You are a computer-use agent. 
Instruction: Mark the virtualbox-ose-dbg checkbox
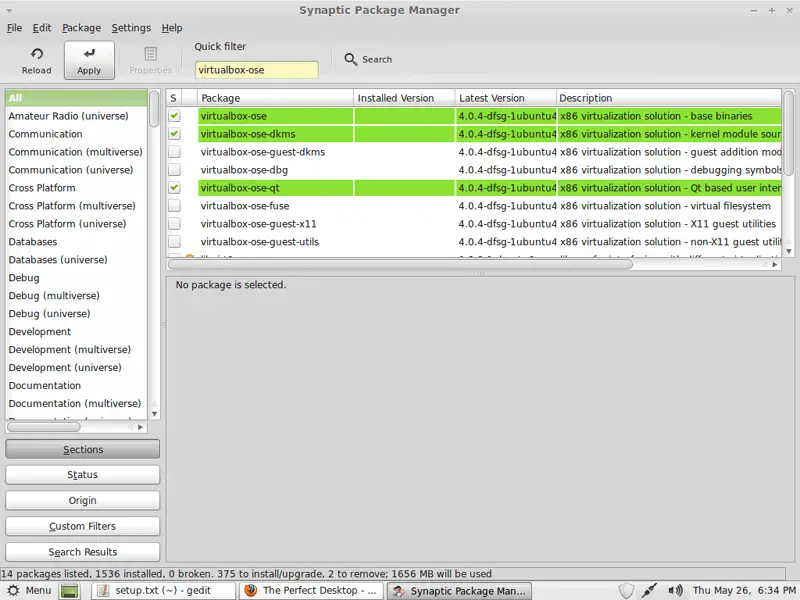click(174, 169)
